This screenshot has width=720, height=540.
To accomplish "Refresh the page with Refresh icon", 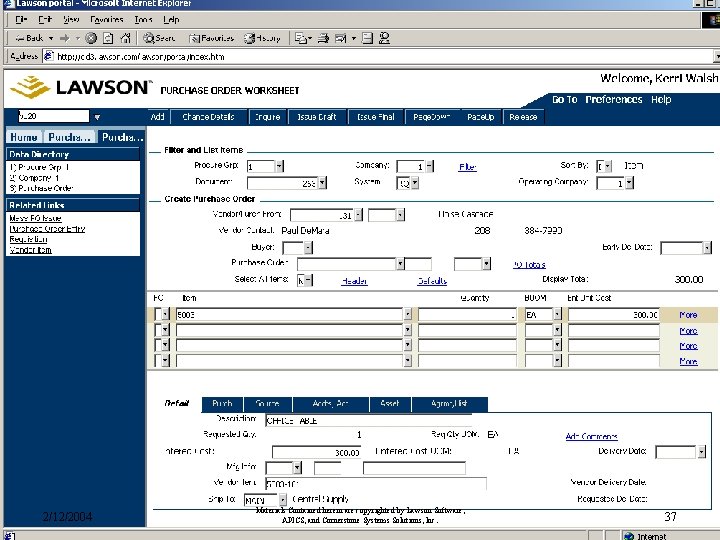I will (x=108, y=38).
